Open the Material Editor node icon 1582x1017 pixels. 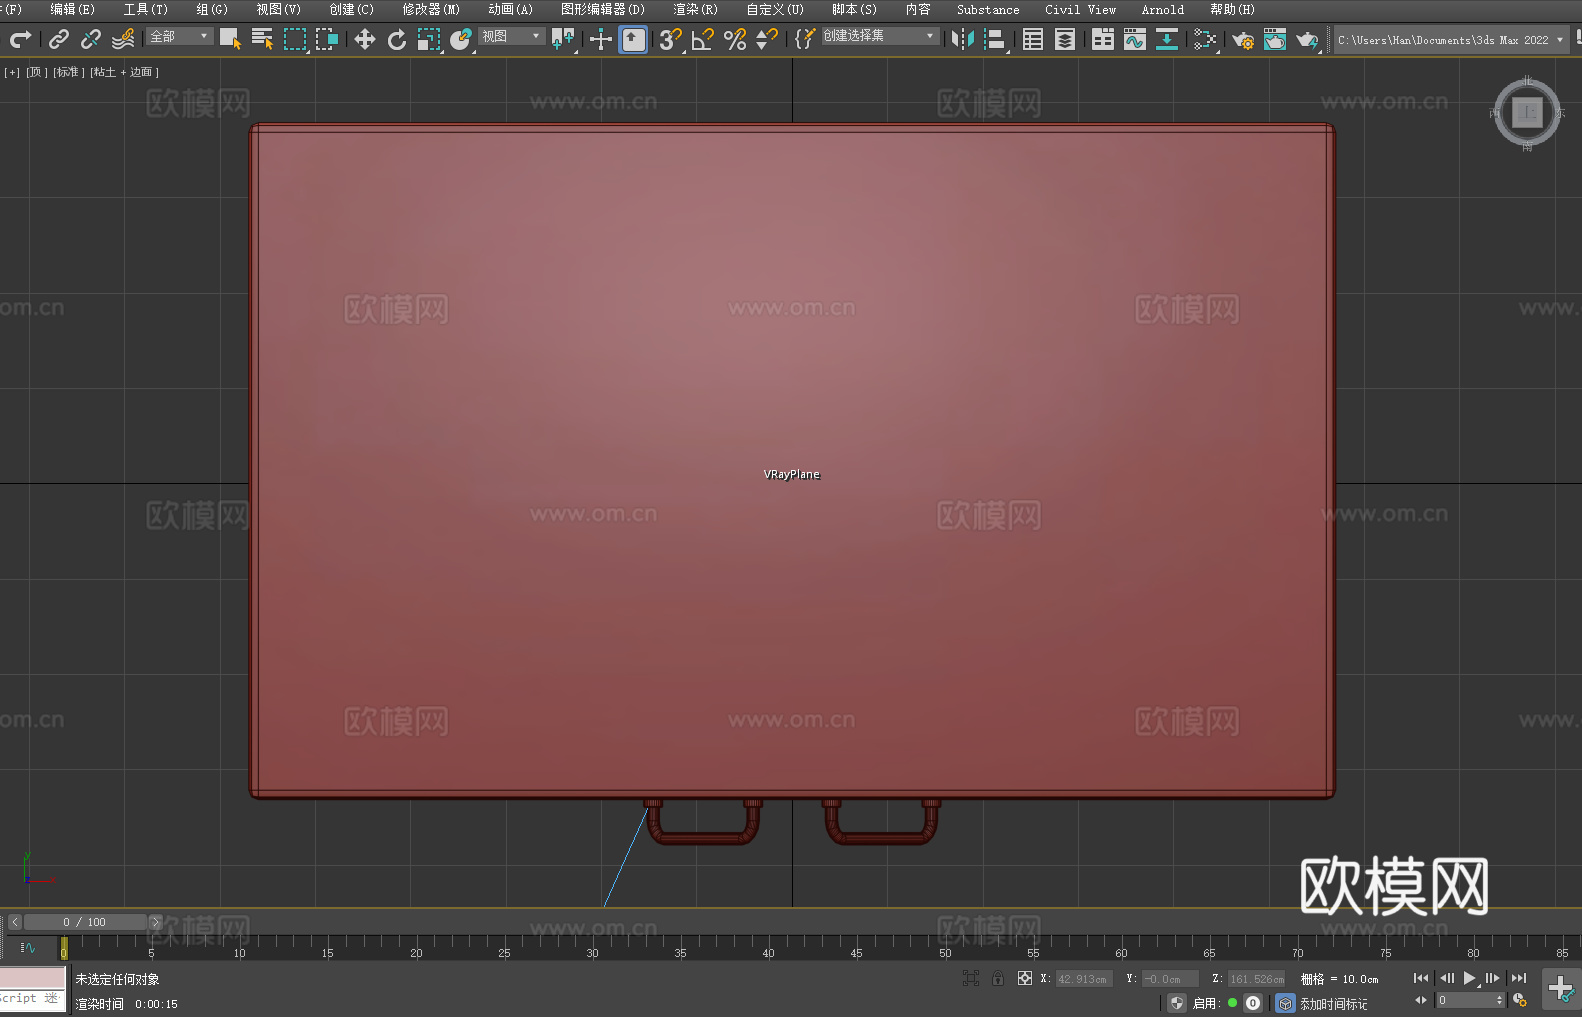click(1205, 39)
